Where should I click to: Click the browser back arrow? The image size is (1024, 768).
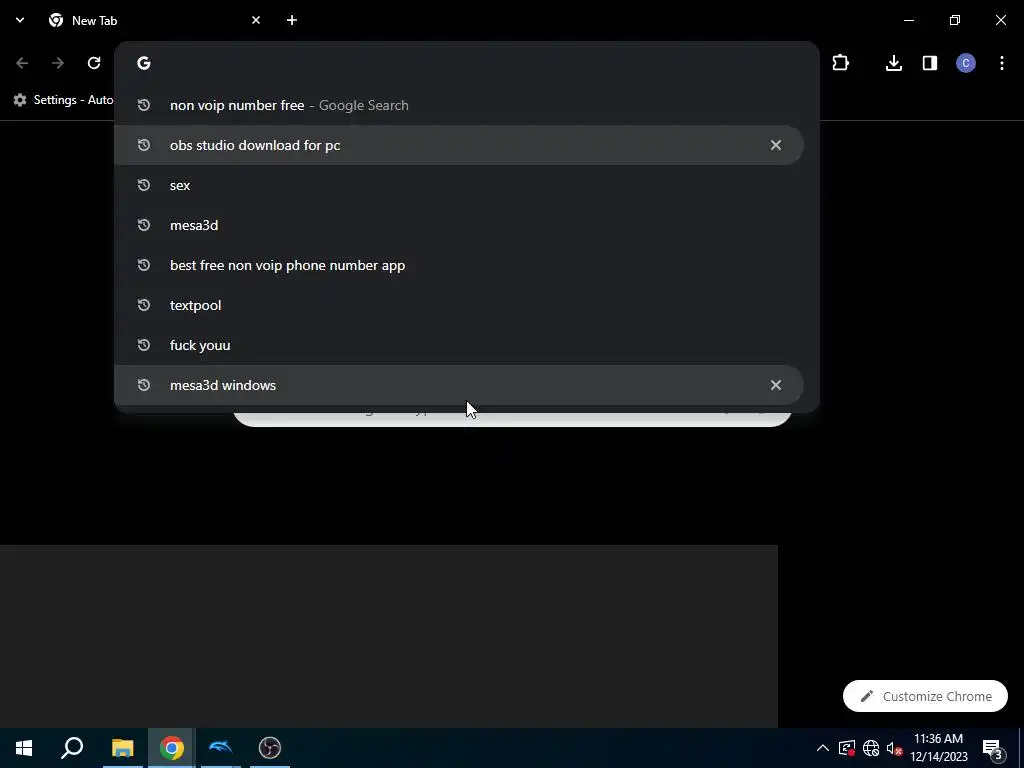tap(22, 63)
